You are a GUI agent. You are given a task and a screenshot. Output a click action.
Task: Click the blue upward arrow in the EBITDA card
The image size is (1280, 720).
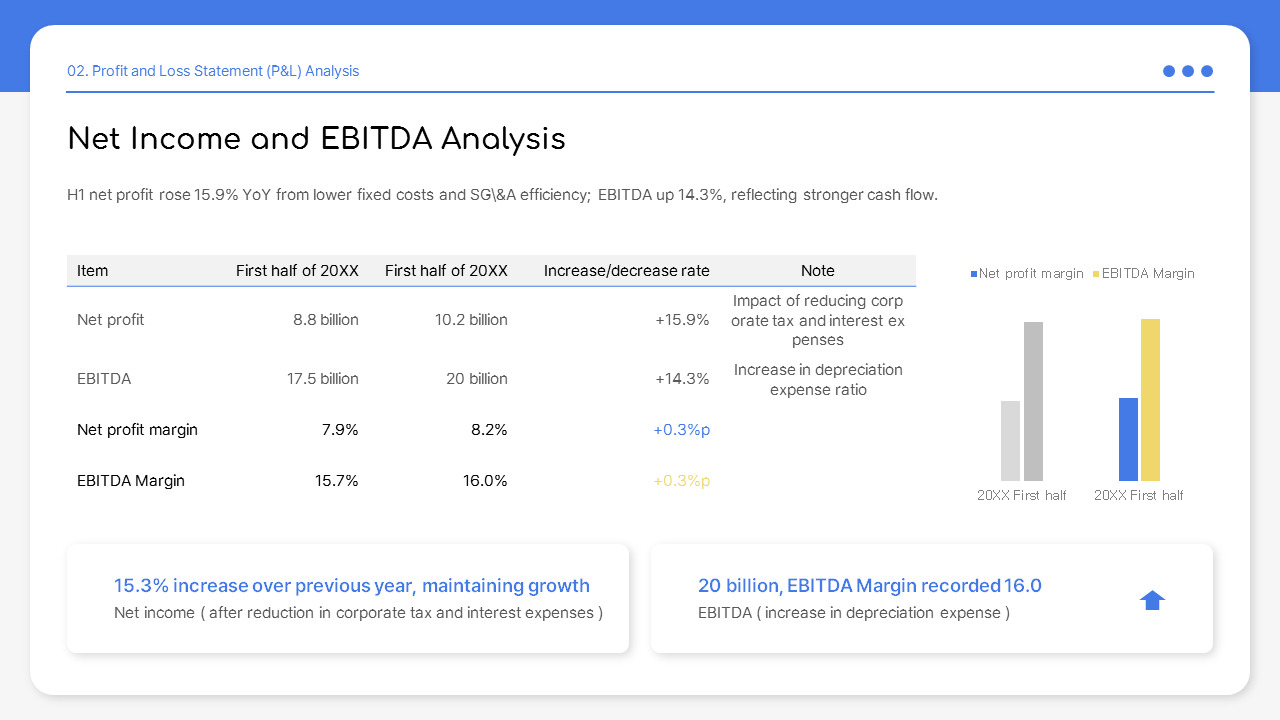click(x=1152, y=599)
